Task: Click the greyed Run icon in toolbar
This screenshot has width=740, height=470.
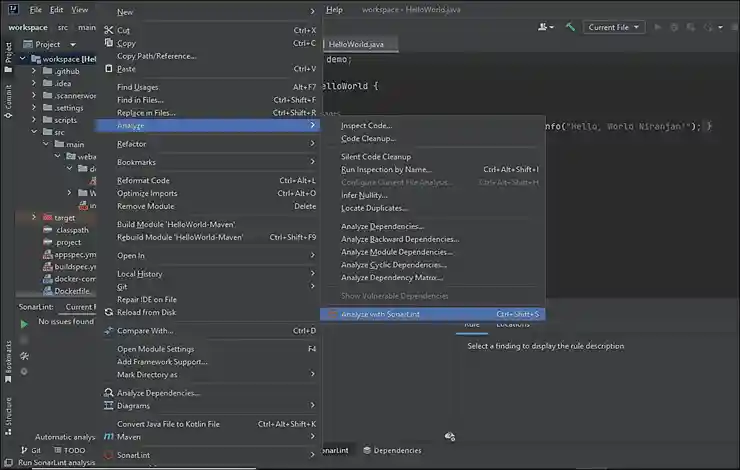Action: 657,27
